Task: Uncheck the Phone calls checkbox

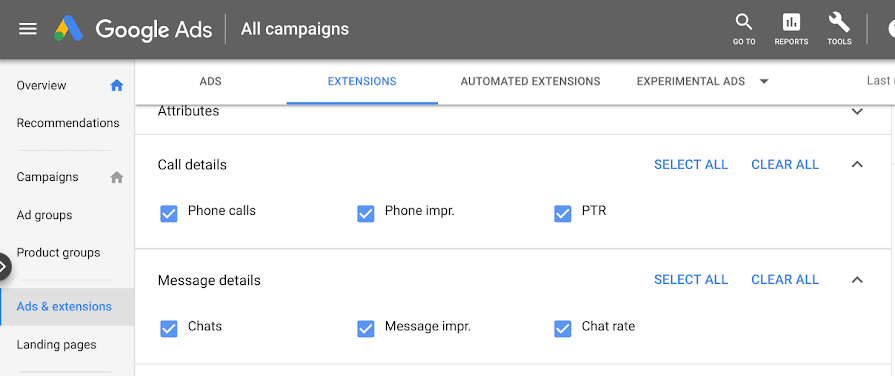Action: (x=168, y=213)
